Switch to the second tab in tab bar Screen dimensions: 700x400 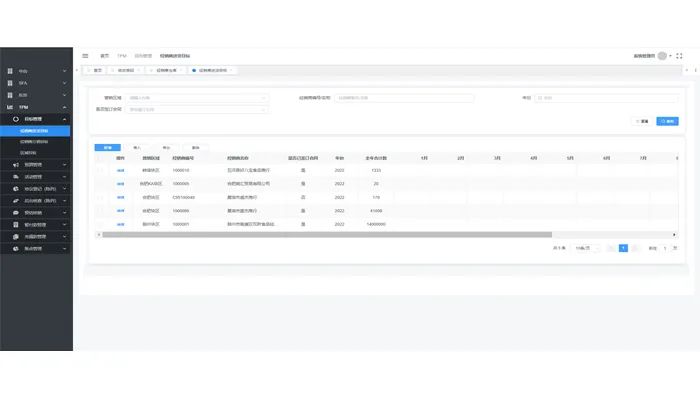125,70
